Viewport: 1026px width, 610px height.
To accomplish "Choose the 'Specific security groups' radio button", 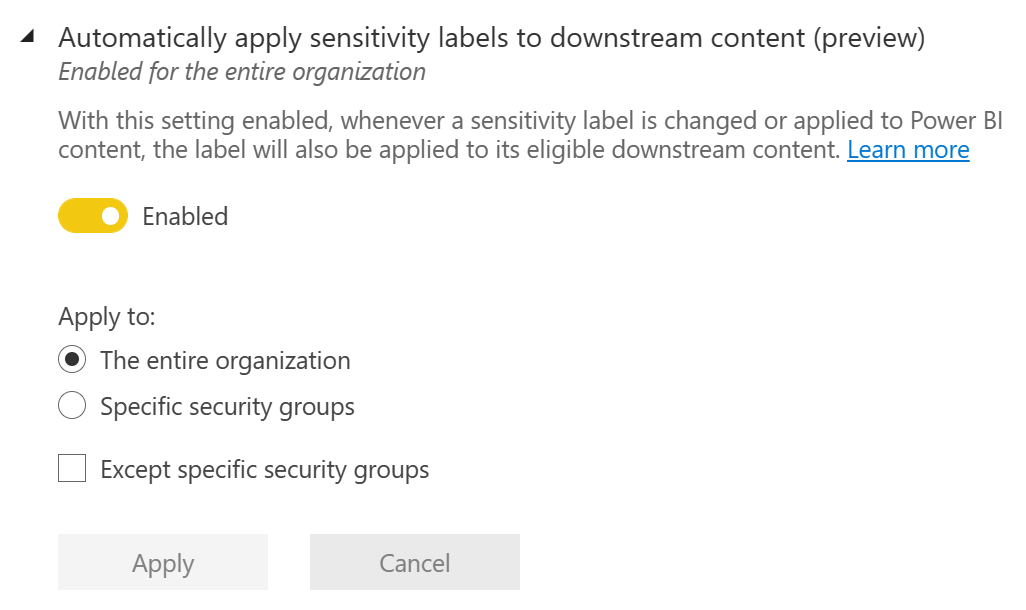I will coord(72,406).
